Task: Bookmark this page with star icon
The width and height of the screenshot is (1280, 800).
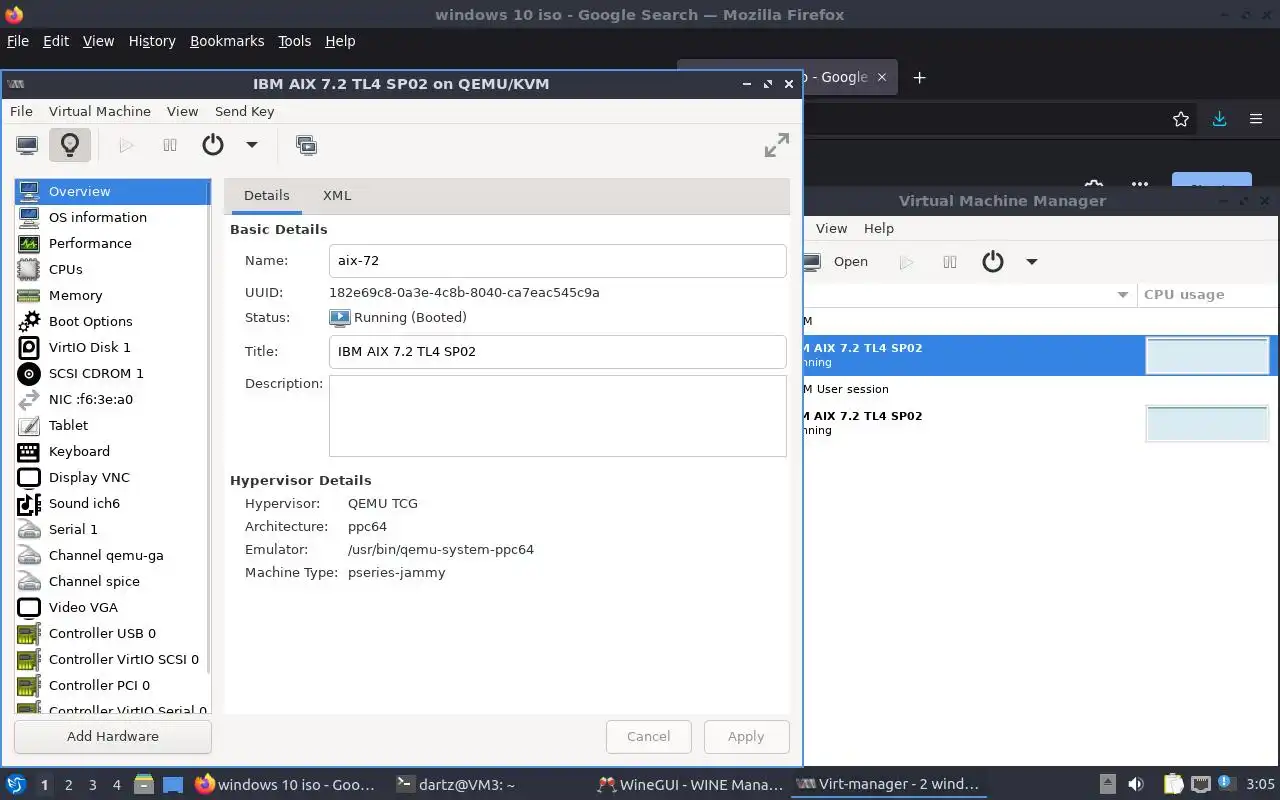Action: click(x=1181, y=119)
